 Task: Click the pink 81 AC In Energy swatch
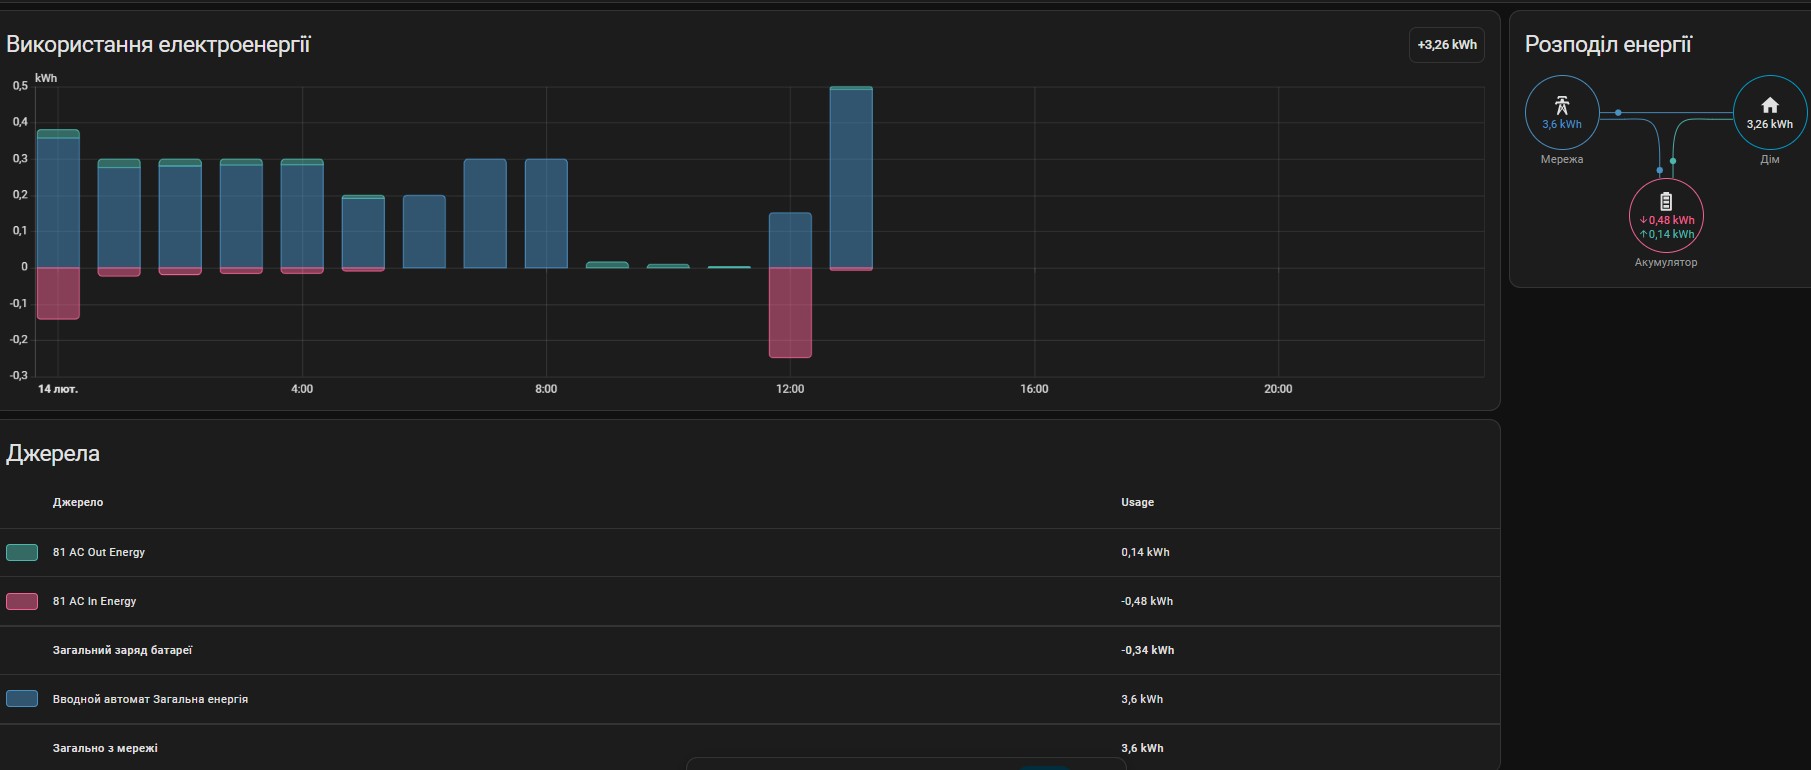point(22,601)
